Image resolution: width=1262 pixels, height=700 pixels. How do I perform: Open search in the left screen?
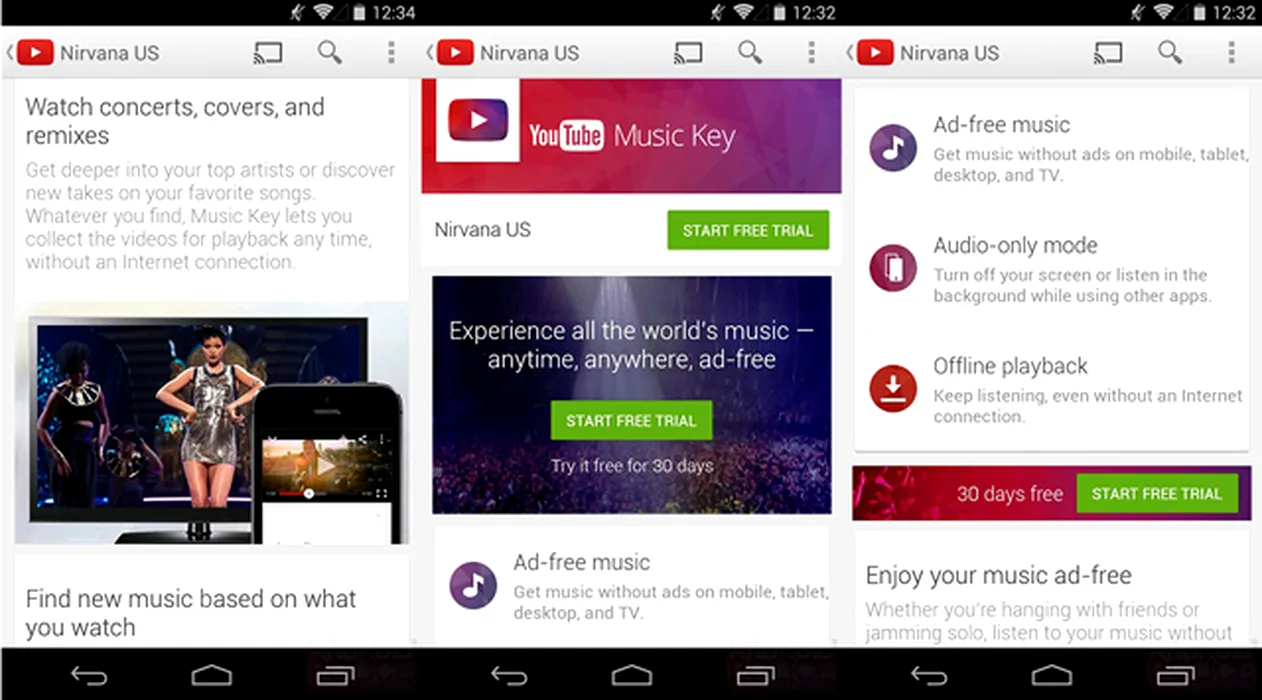(x=329, y=52)
